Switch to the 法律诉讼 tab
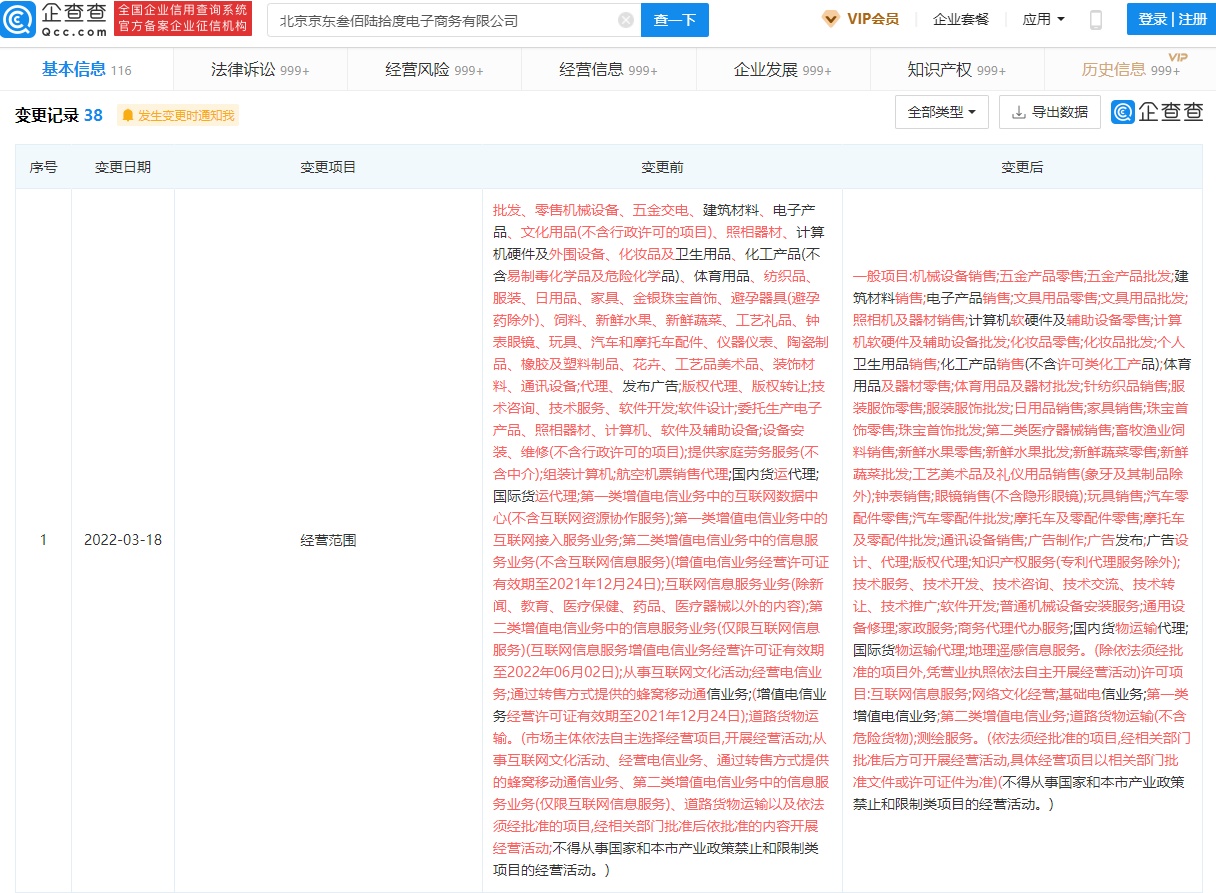 (260, 69)
